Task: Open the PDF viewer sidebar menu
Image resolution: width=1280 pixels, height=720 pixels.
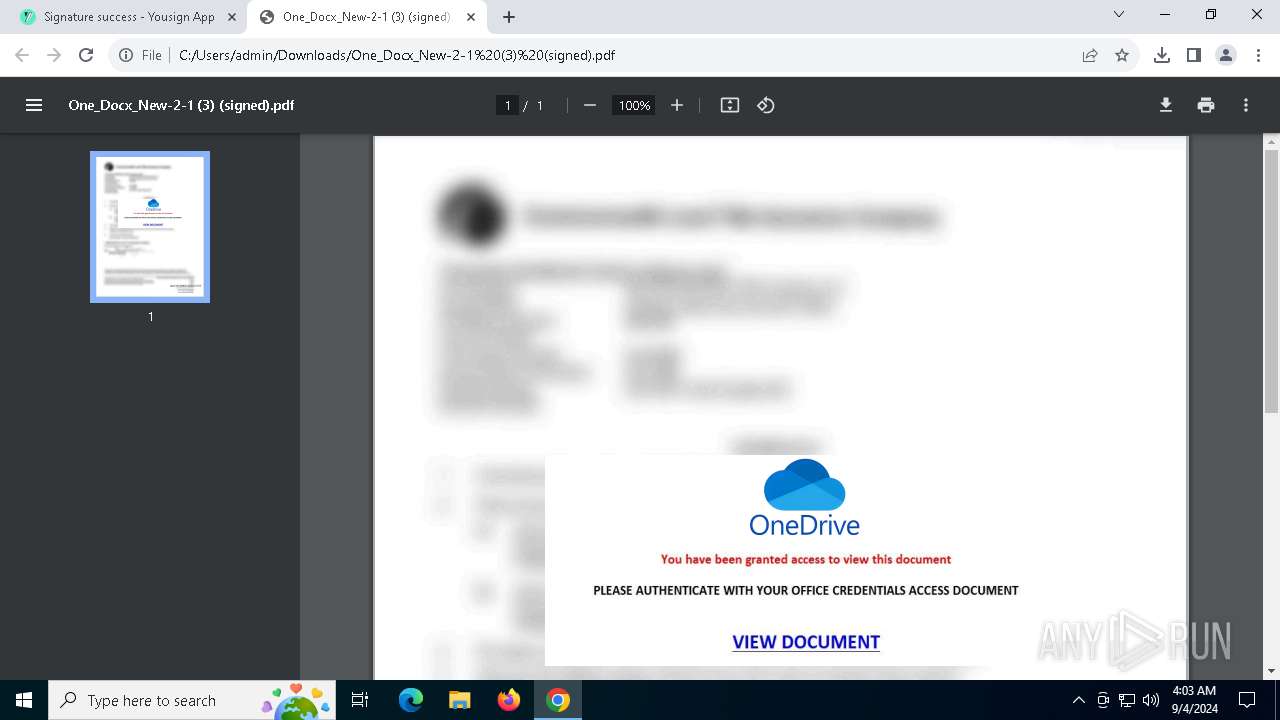Action: pyautogui.click(x=34, y=105)
